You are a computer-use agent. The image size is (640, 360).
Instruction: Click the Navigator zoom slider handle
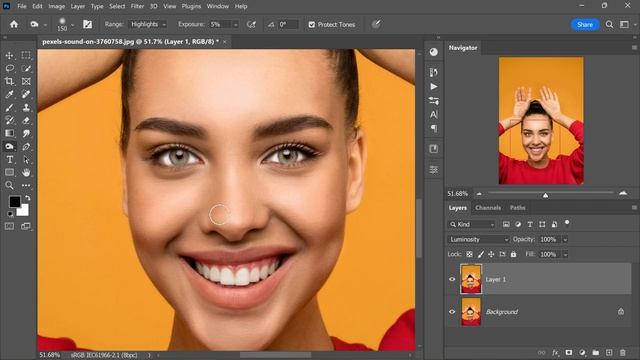click(x=545, y=195)
